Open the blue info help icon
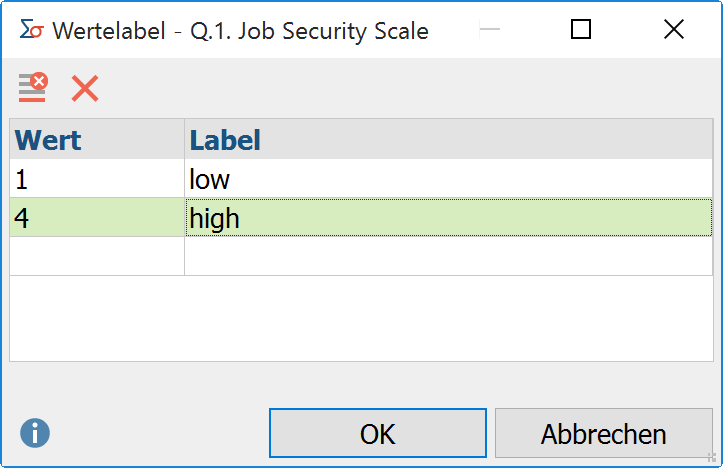 [35, 433]
